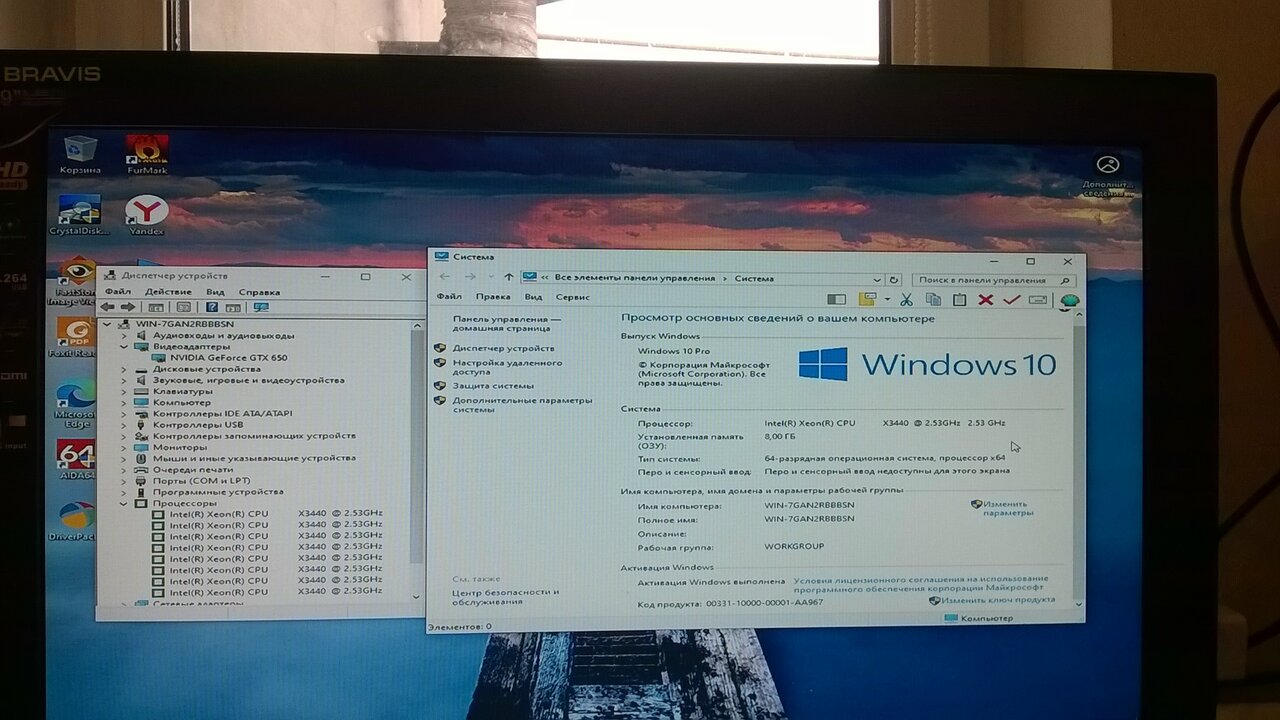The width and height of the screenshot is (1280, 720).
Task: Click the up arrow navigation button
Action: 509,278
